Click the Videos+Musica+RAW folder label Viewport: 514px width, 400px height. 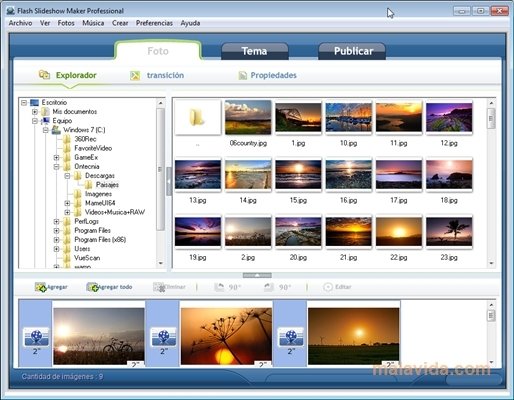click(115, 212)
